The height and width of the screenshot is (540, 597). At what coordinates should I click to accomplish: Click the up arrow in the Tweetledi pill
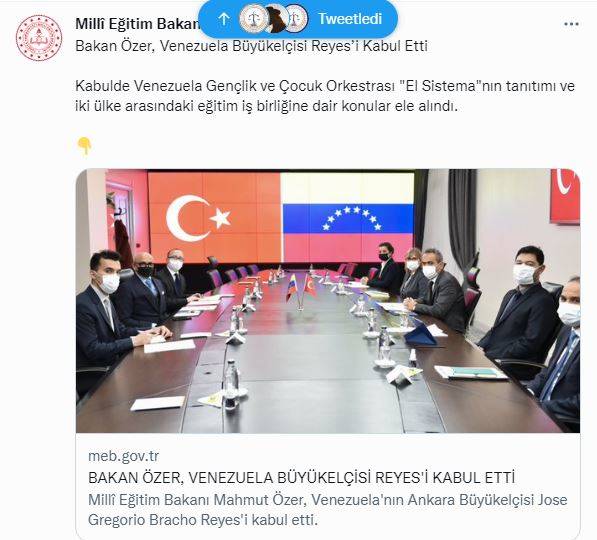[x=224, y=19]
